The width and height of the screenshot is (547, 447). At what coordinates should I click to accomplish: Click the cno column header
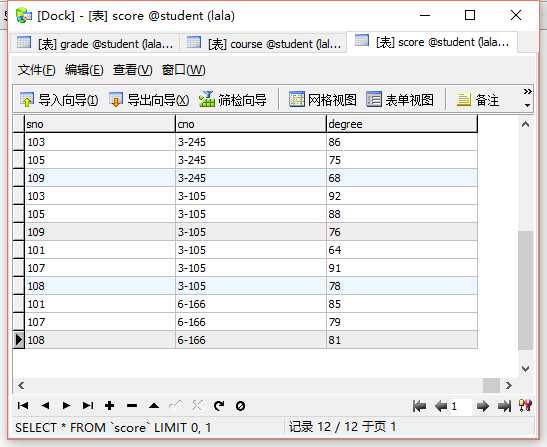click(x=250, y=124)
